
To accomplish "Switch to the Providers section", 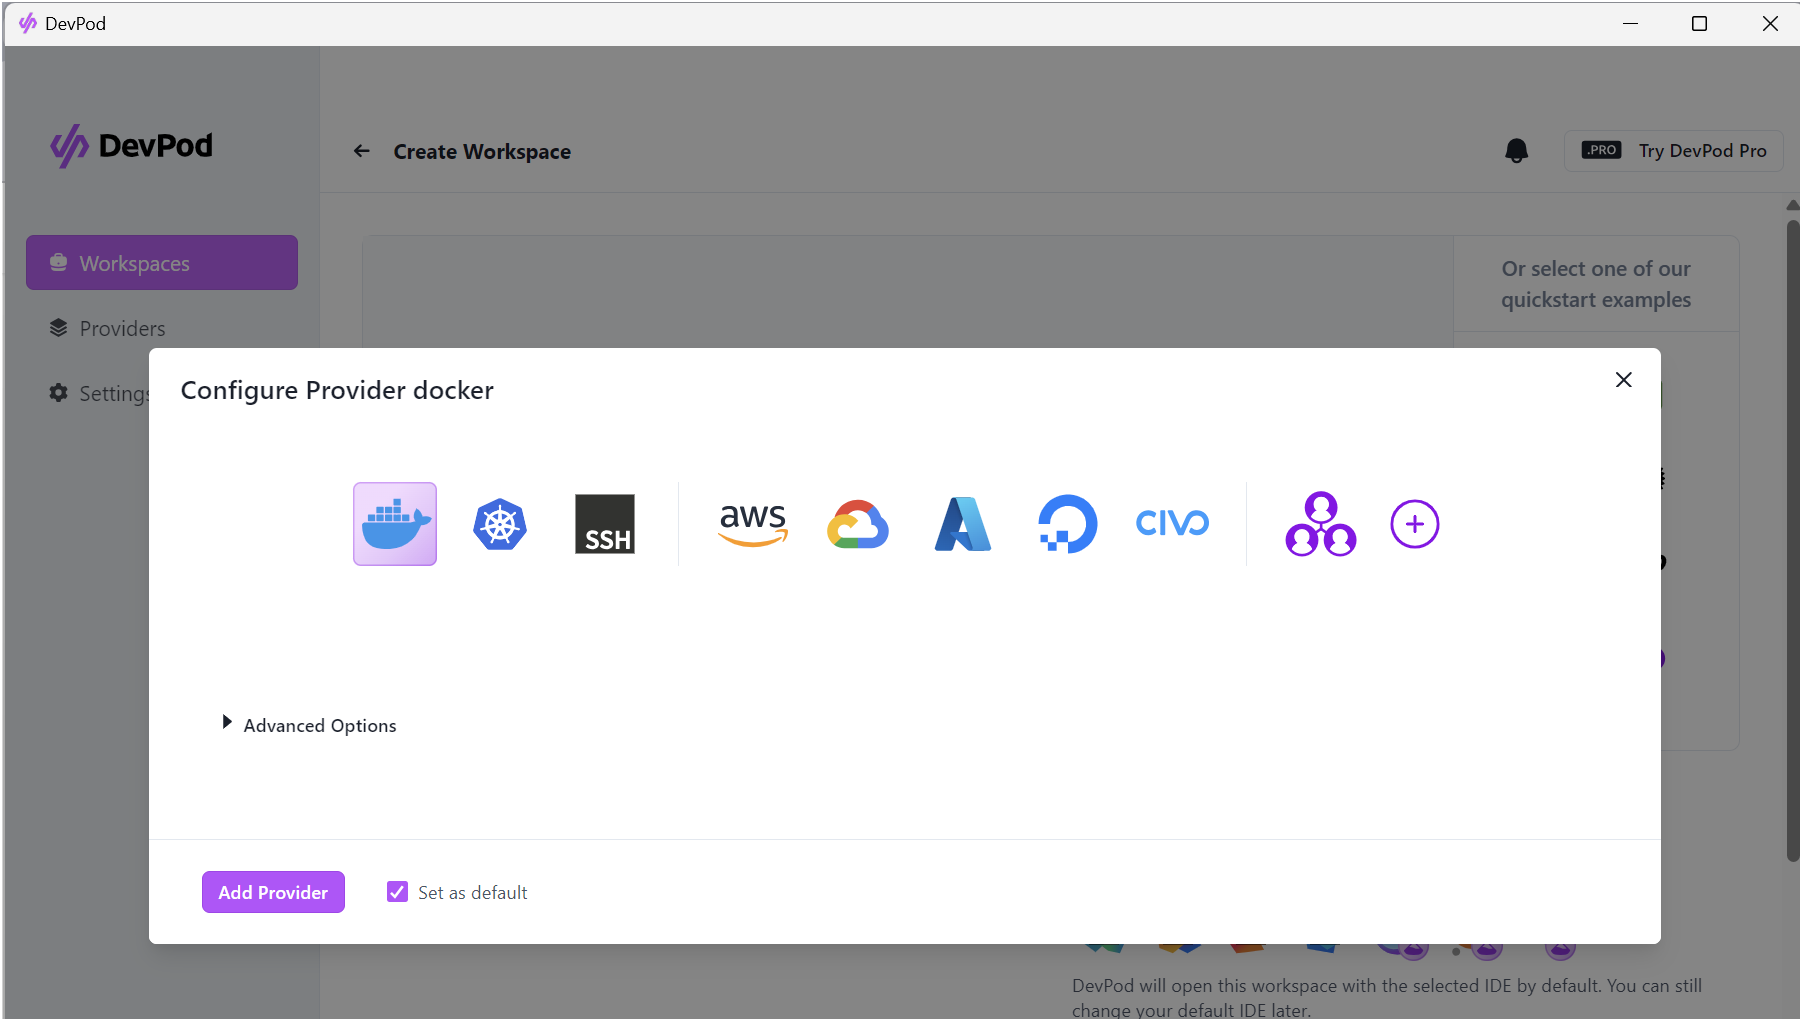I will (122, 327).
